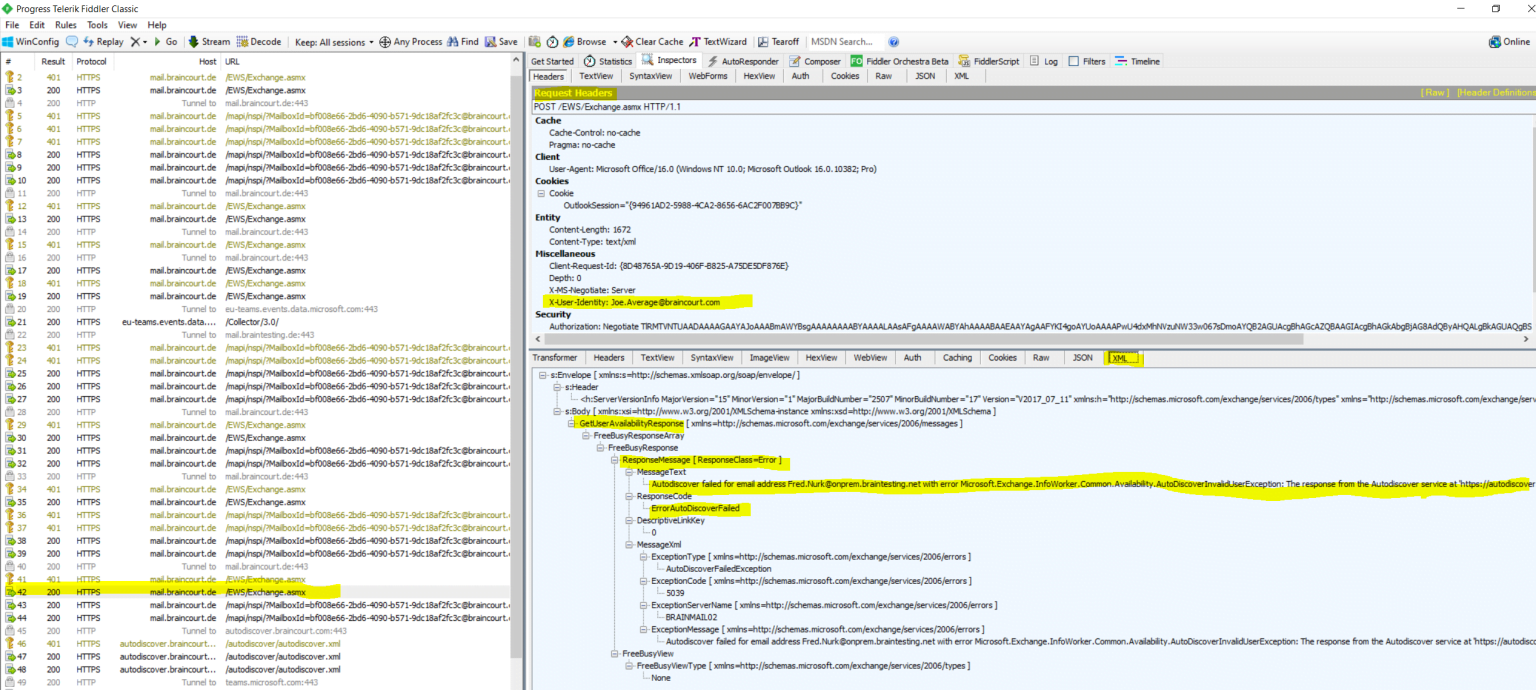Select the response Caching tab
Image resolution: width=1536 pixels, height=690 pixels.
pos(957,358)
